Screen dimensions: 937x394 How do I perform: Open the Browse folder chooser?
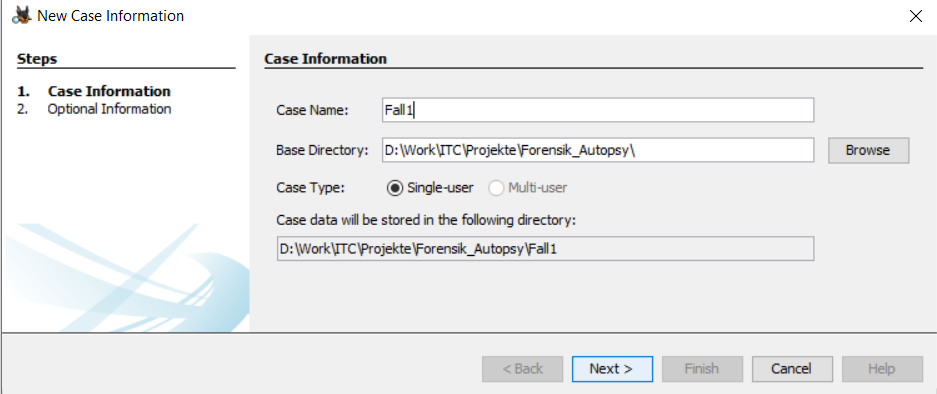868,150
